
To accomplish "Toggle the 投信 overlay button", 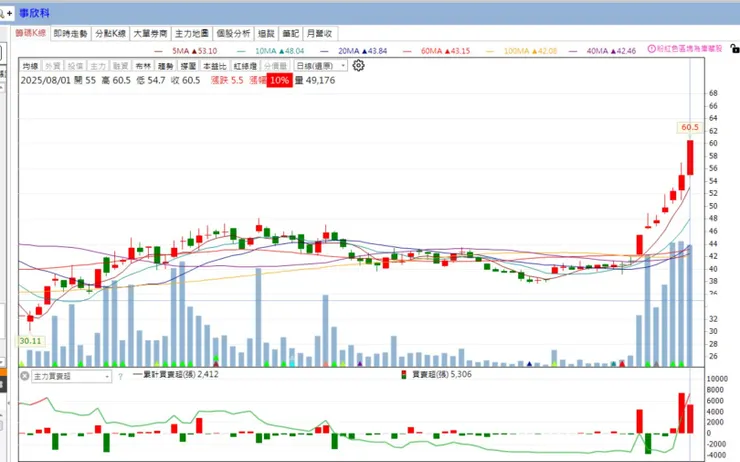I will point(76,66).
